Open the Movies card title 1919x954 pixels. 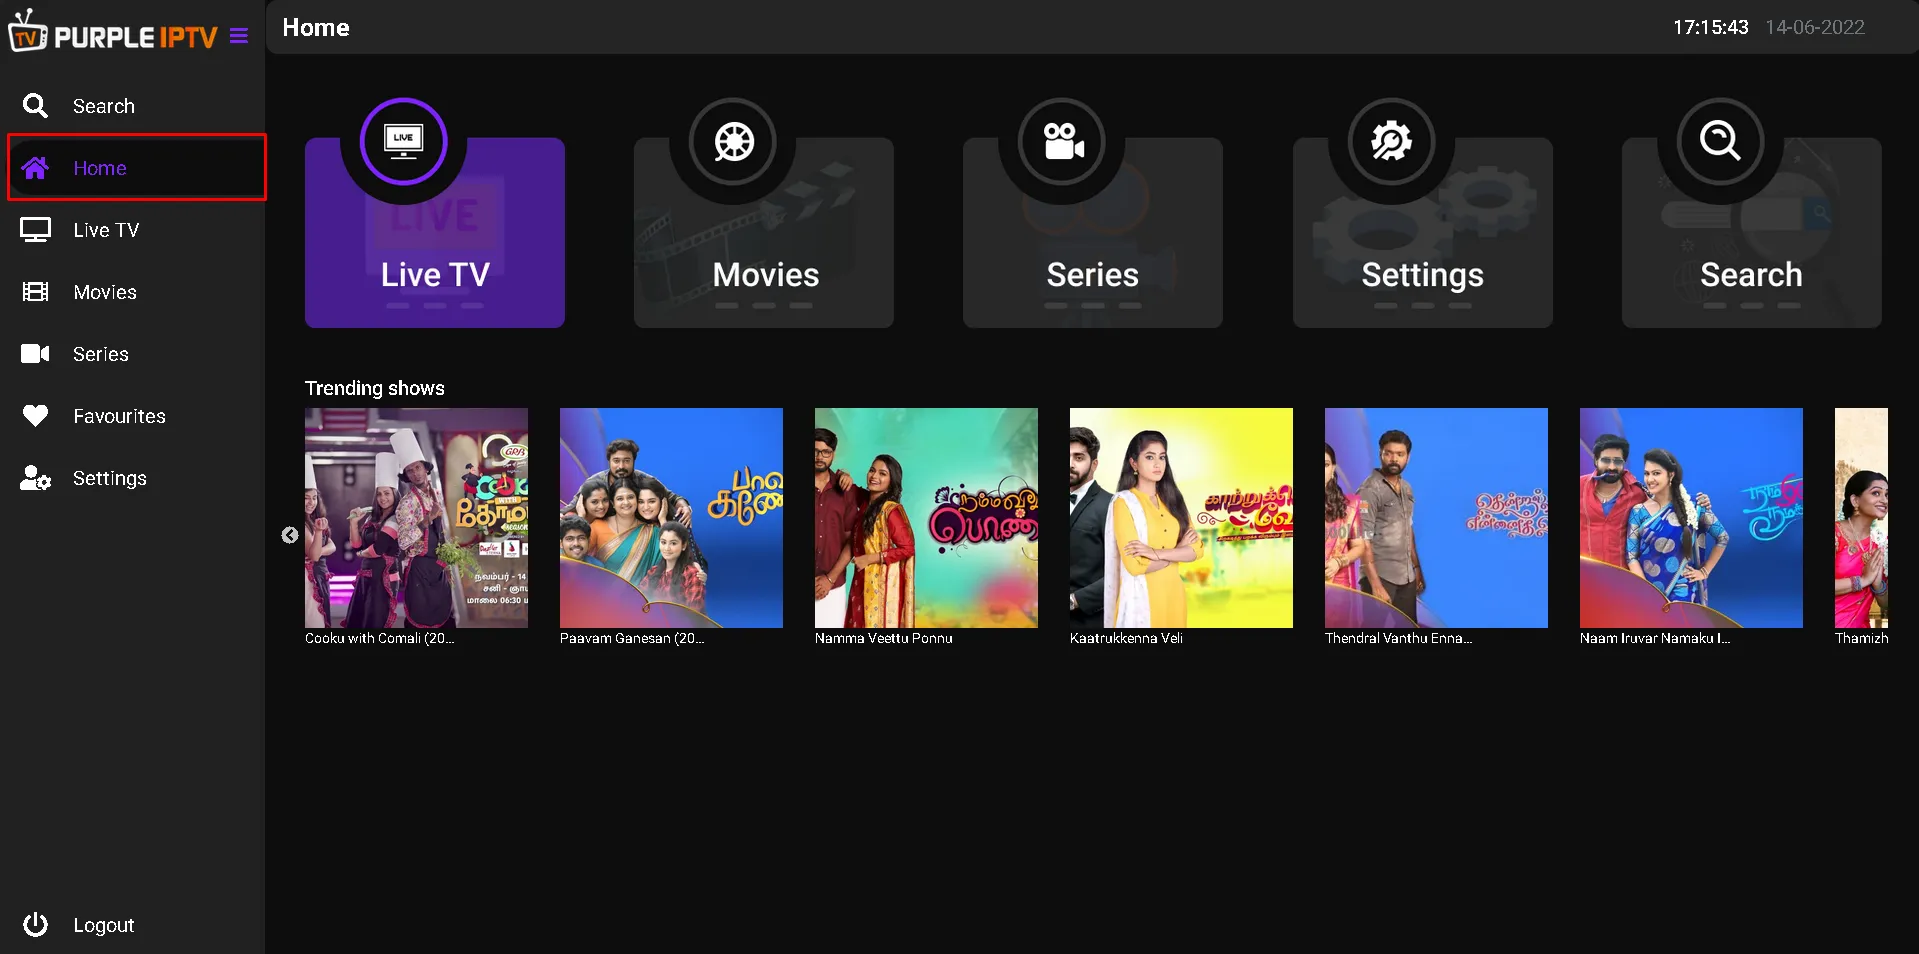pyautogui.click(x=766, y=275)
